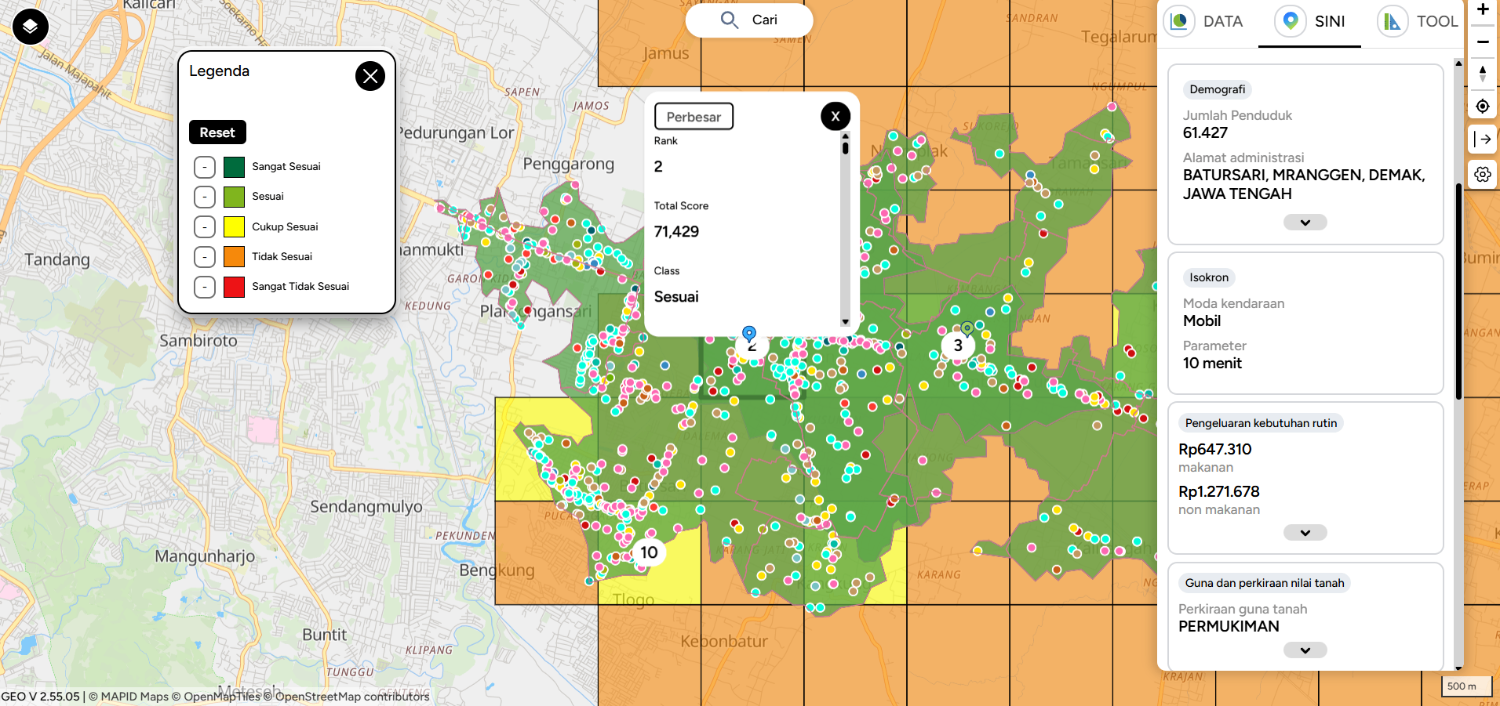Toggle the Cukup Sesuai legend visibility
Image resolution: width=1500 pixels, height=706 pixels.
pyautogui.click(x=204, y=227)
